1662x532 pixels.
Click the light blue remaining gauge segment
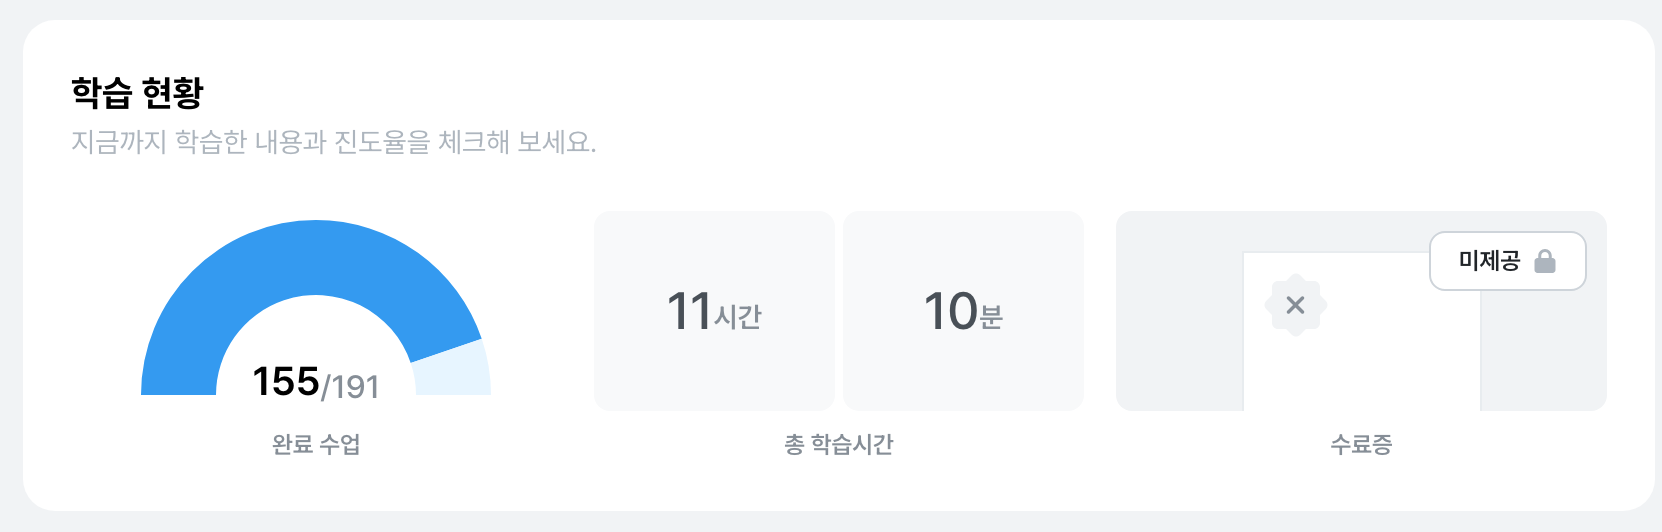tap(452, 370)
